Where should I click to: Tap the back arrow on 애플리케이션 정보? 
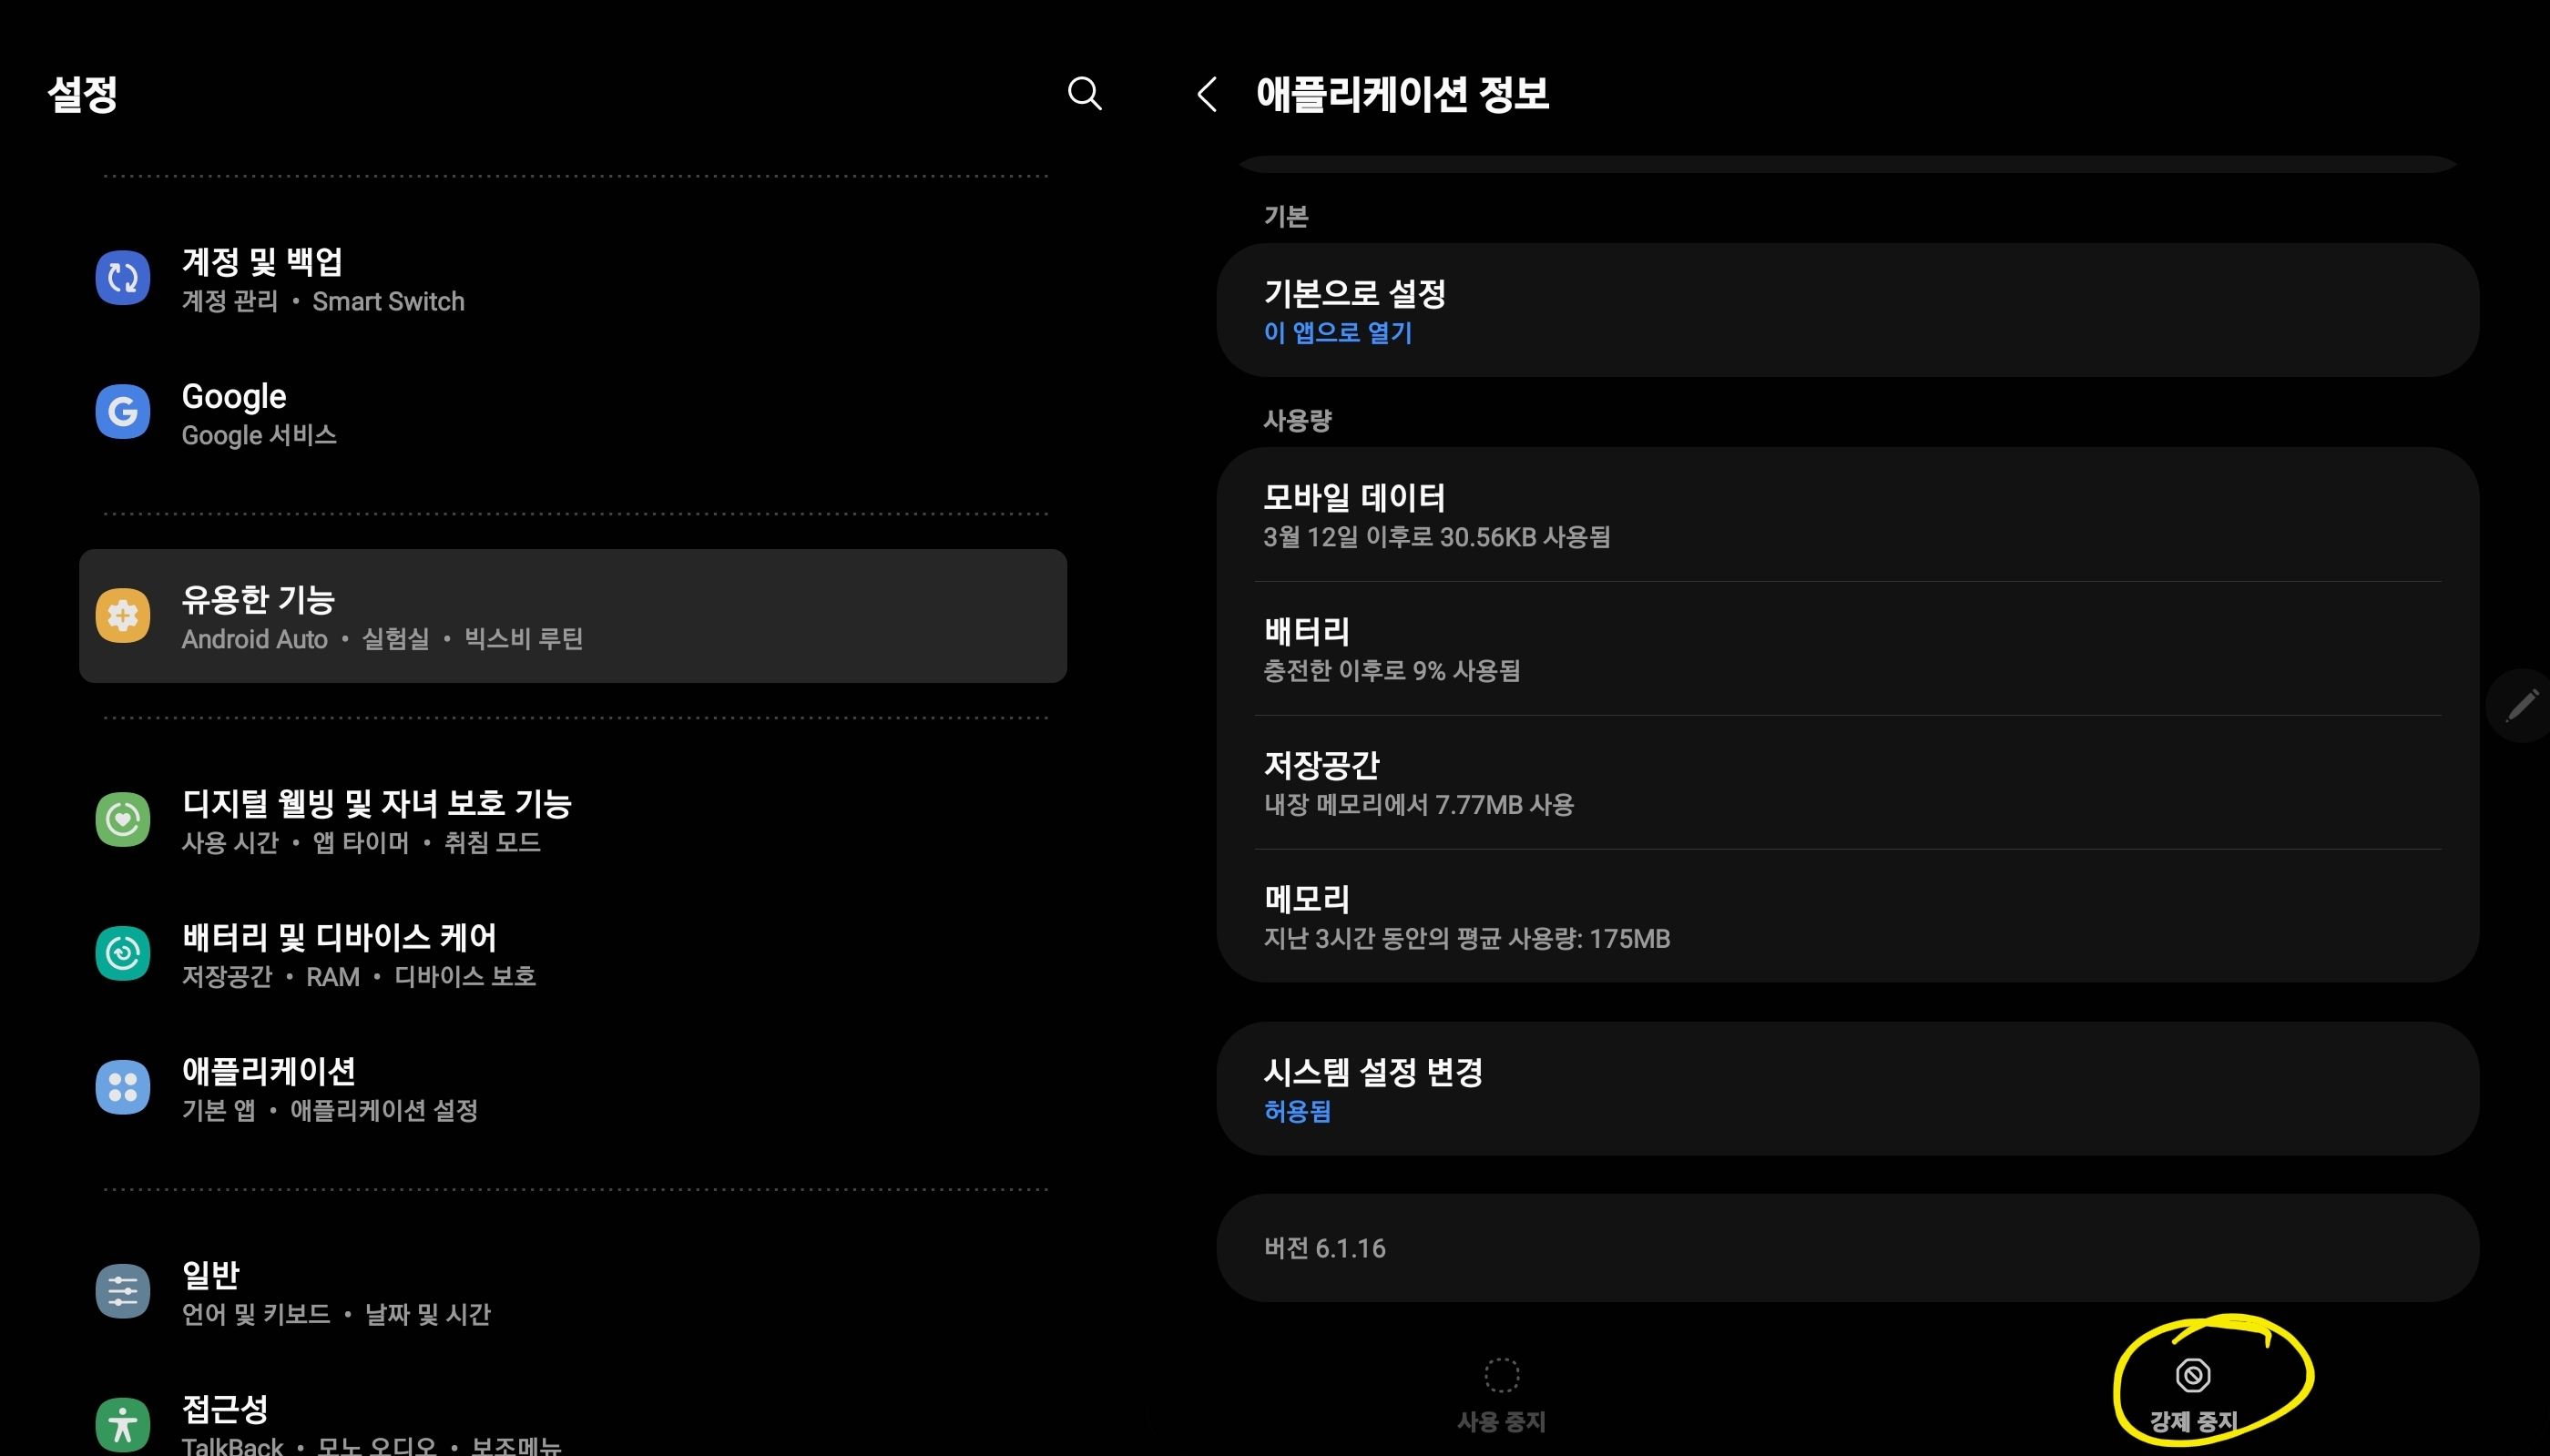click(x=1207, y=96)
